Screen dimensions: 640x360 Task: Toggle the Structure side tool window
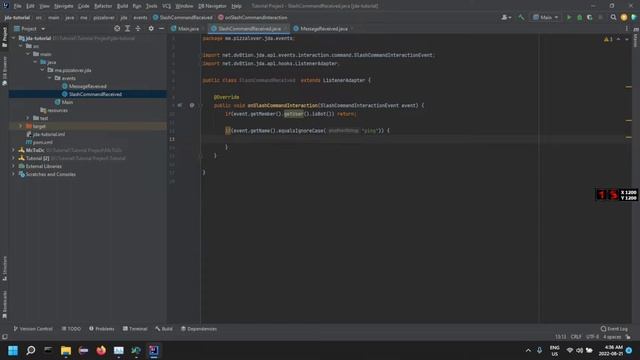pyautogui.click(x=4, y=268)
